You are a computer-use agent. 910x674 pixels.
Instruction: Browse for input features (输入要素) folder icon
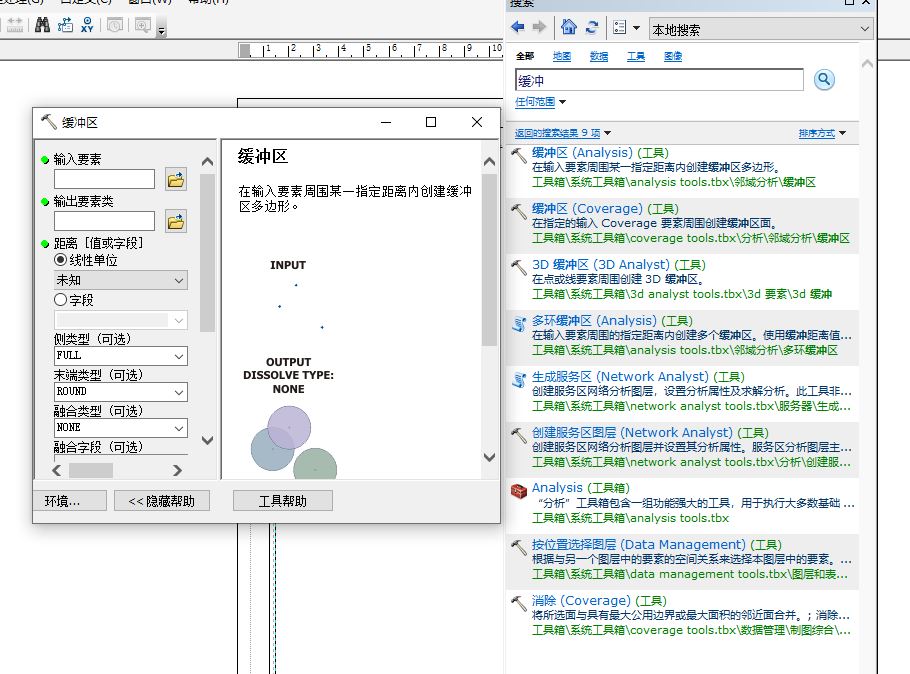pyautogui.click(x=176, y=180)
